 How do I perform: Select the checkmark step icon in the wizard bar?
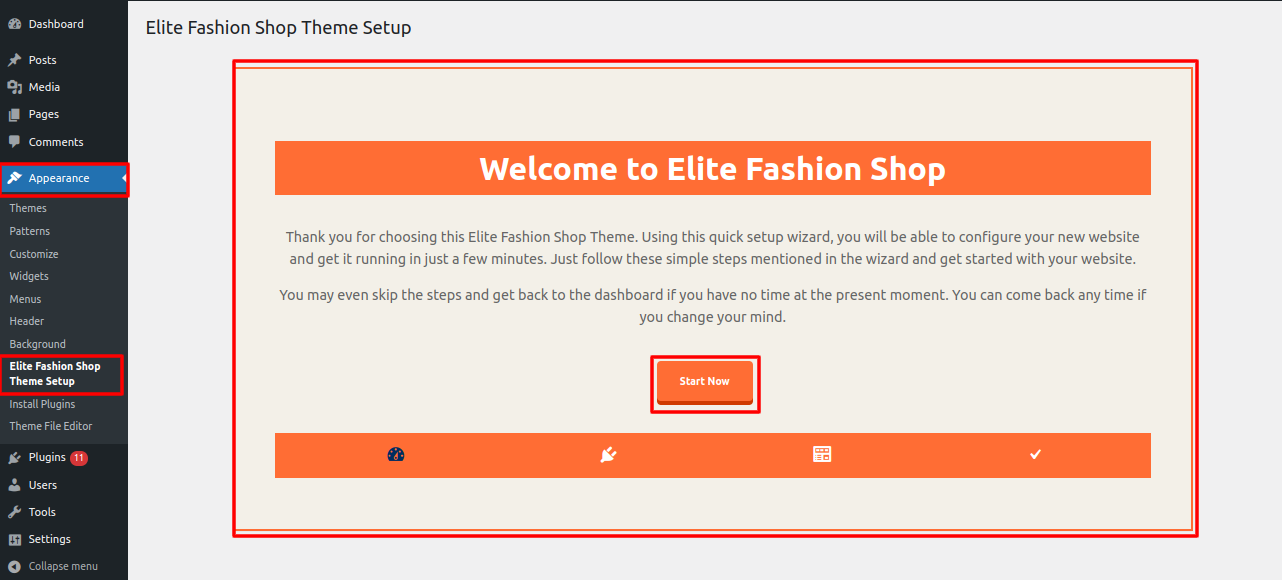[x=1036, y=455]
